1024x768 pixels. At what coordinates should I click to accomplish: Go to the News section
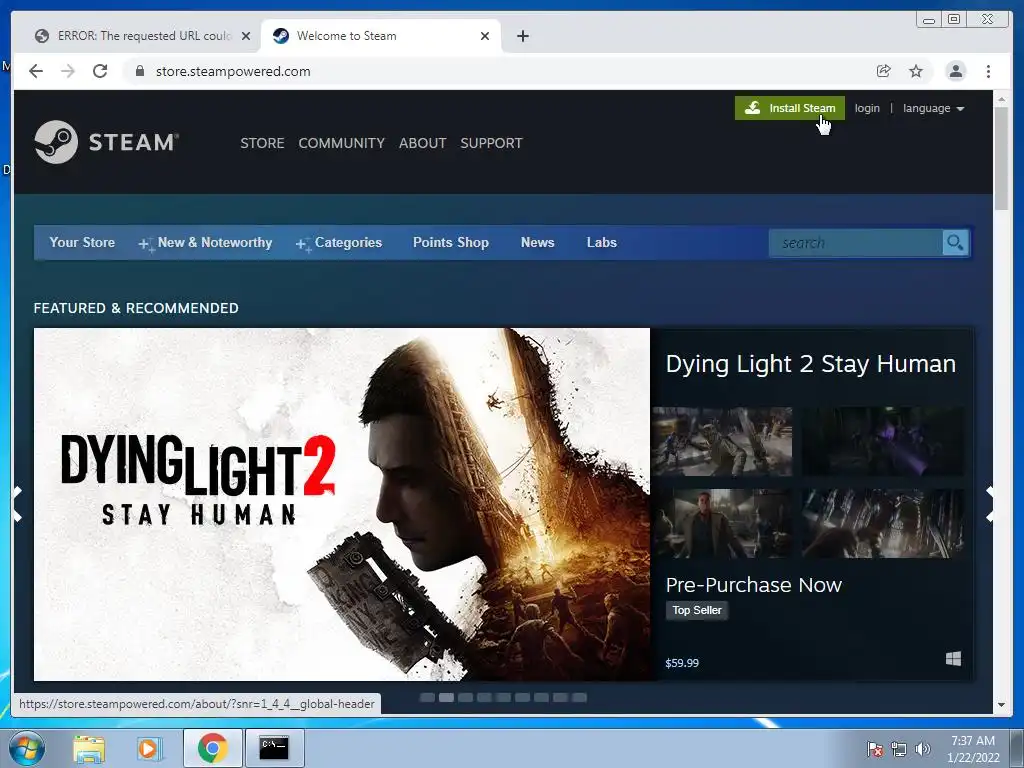pyautogui.click(x=537, y=242)
